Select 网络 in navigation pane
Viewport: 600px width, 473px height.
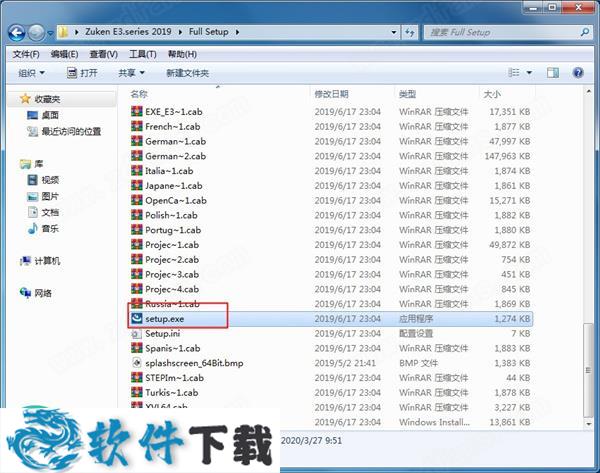coord(43,294)
